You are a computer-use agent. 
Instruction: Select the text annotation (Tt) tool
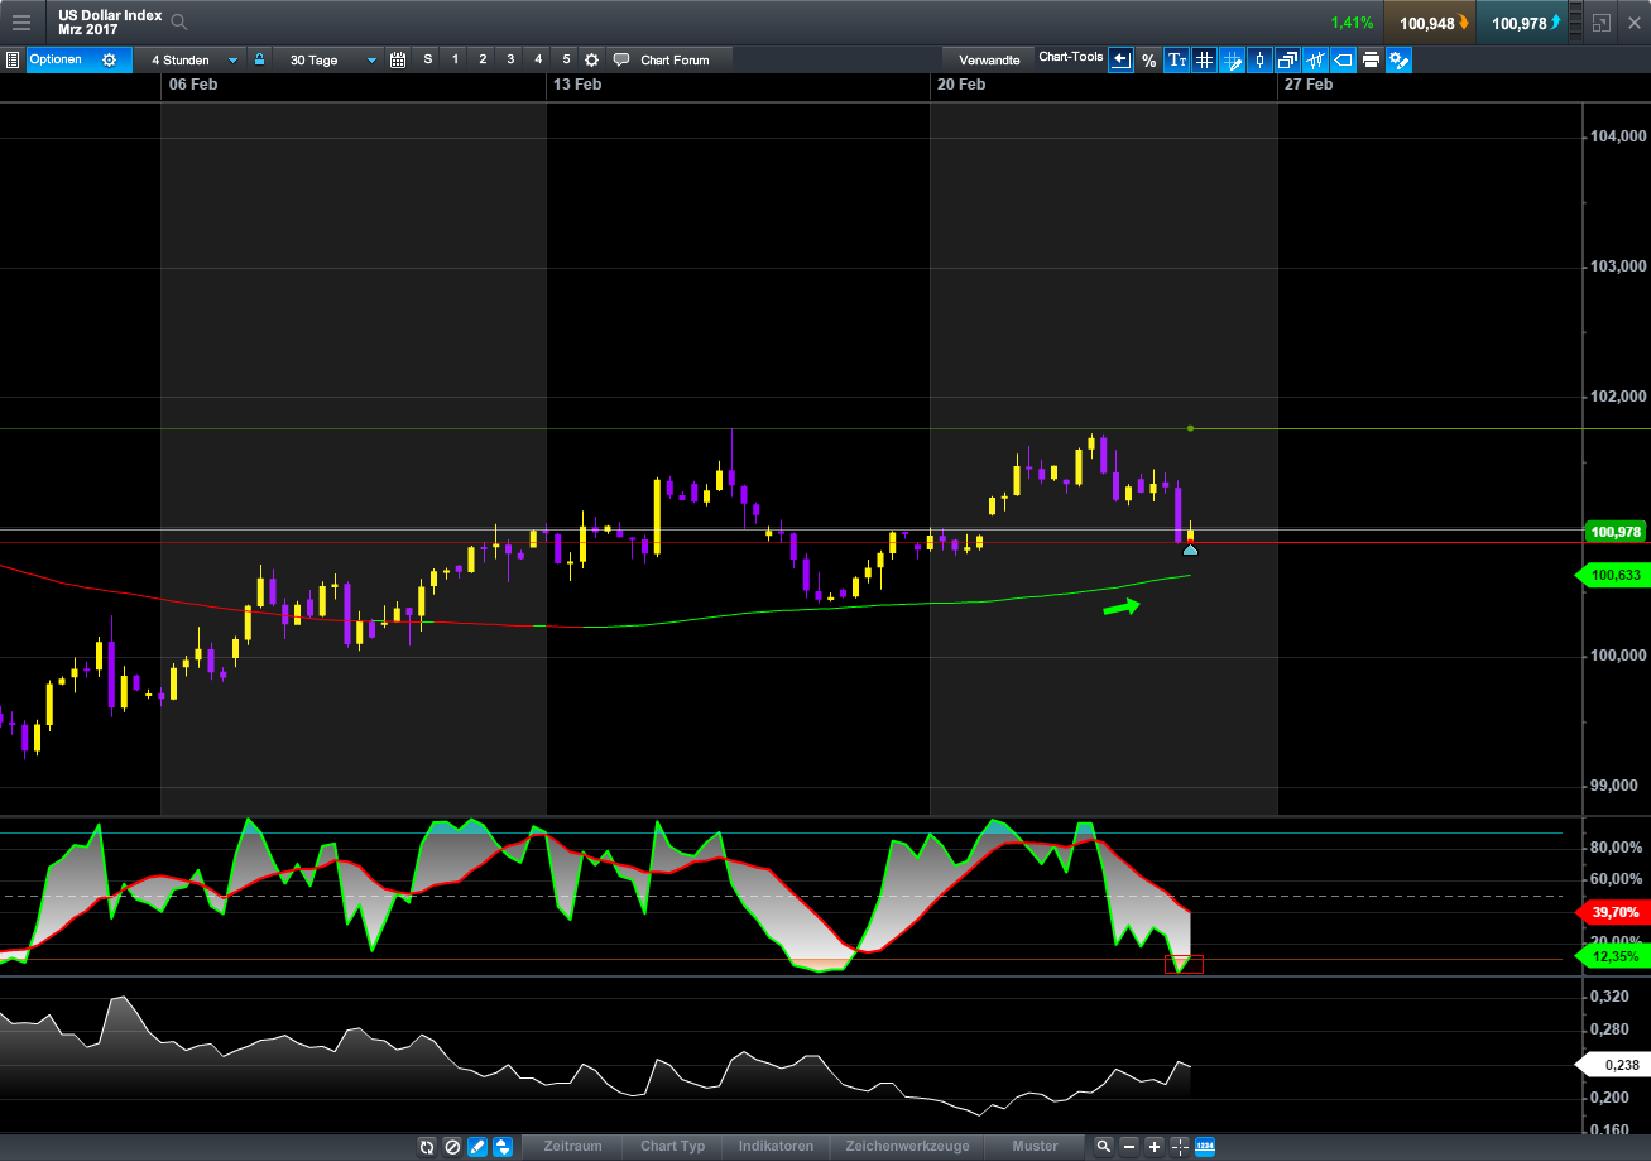tap(1177, 60)
